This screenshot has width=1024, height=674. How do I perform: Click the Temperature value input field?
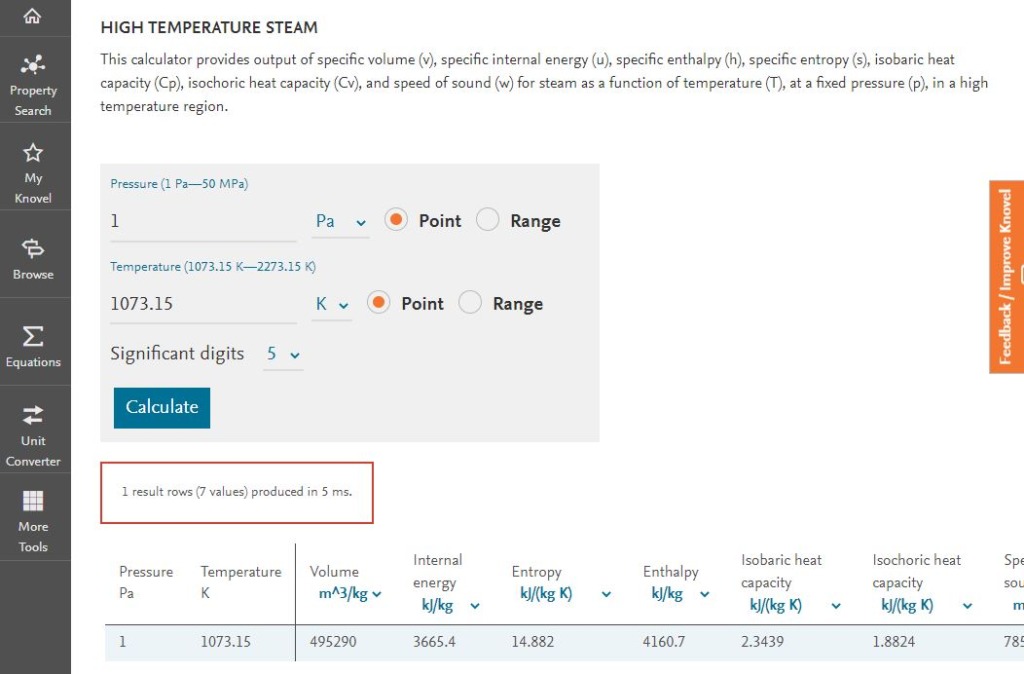203,304
